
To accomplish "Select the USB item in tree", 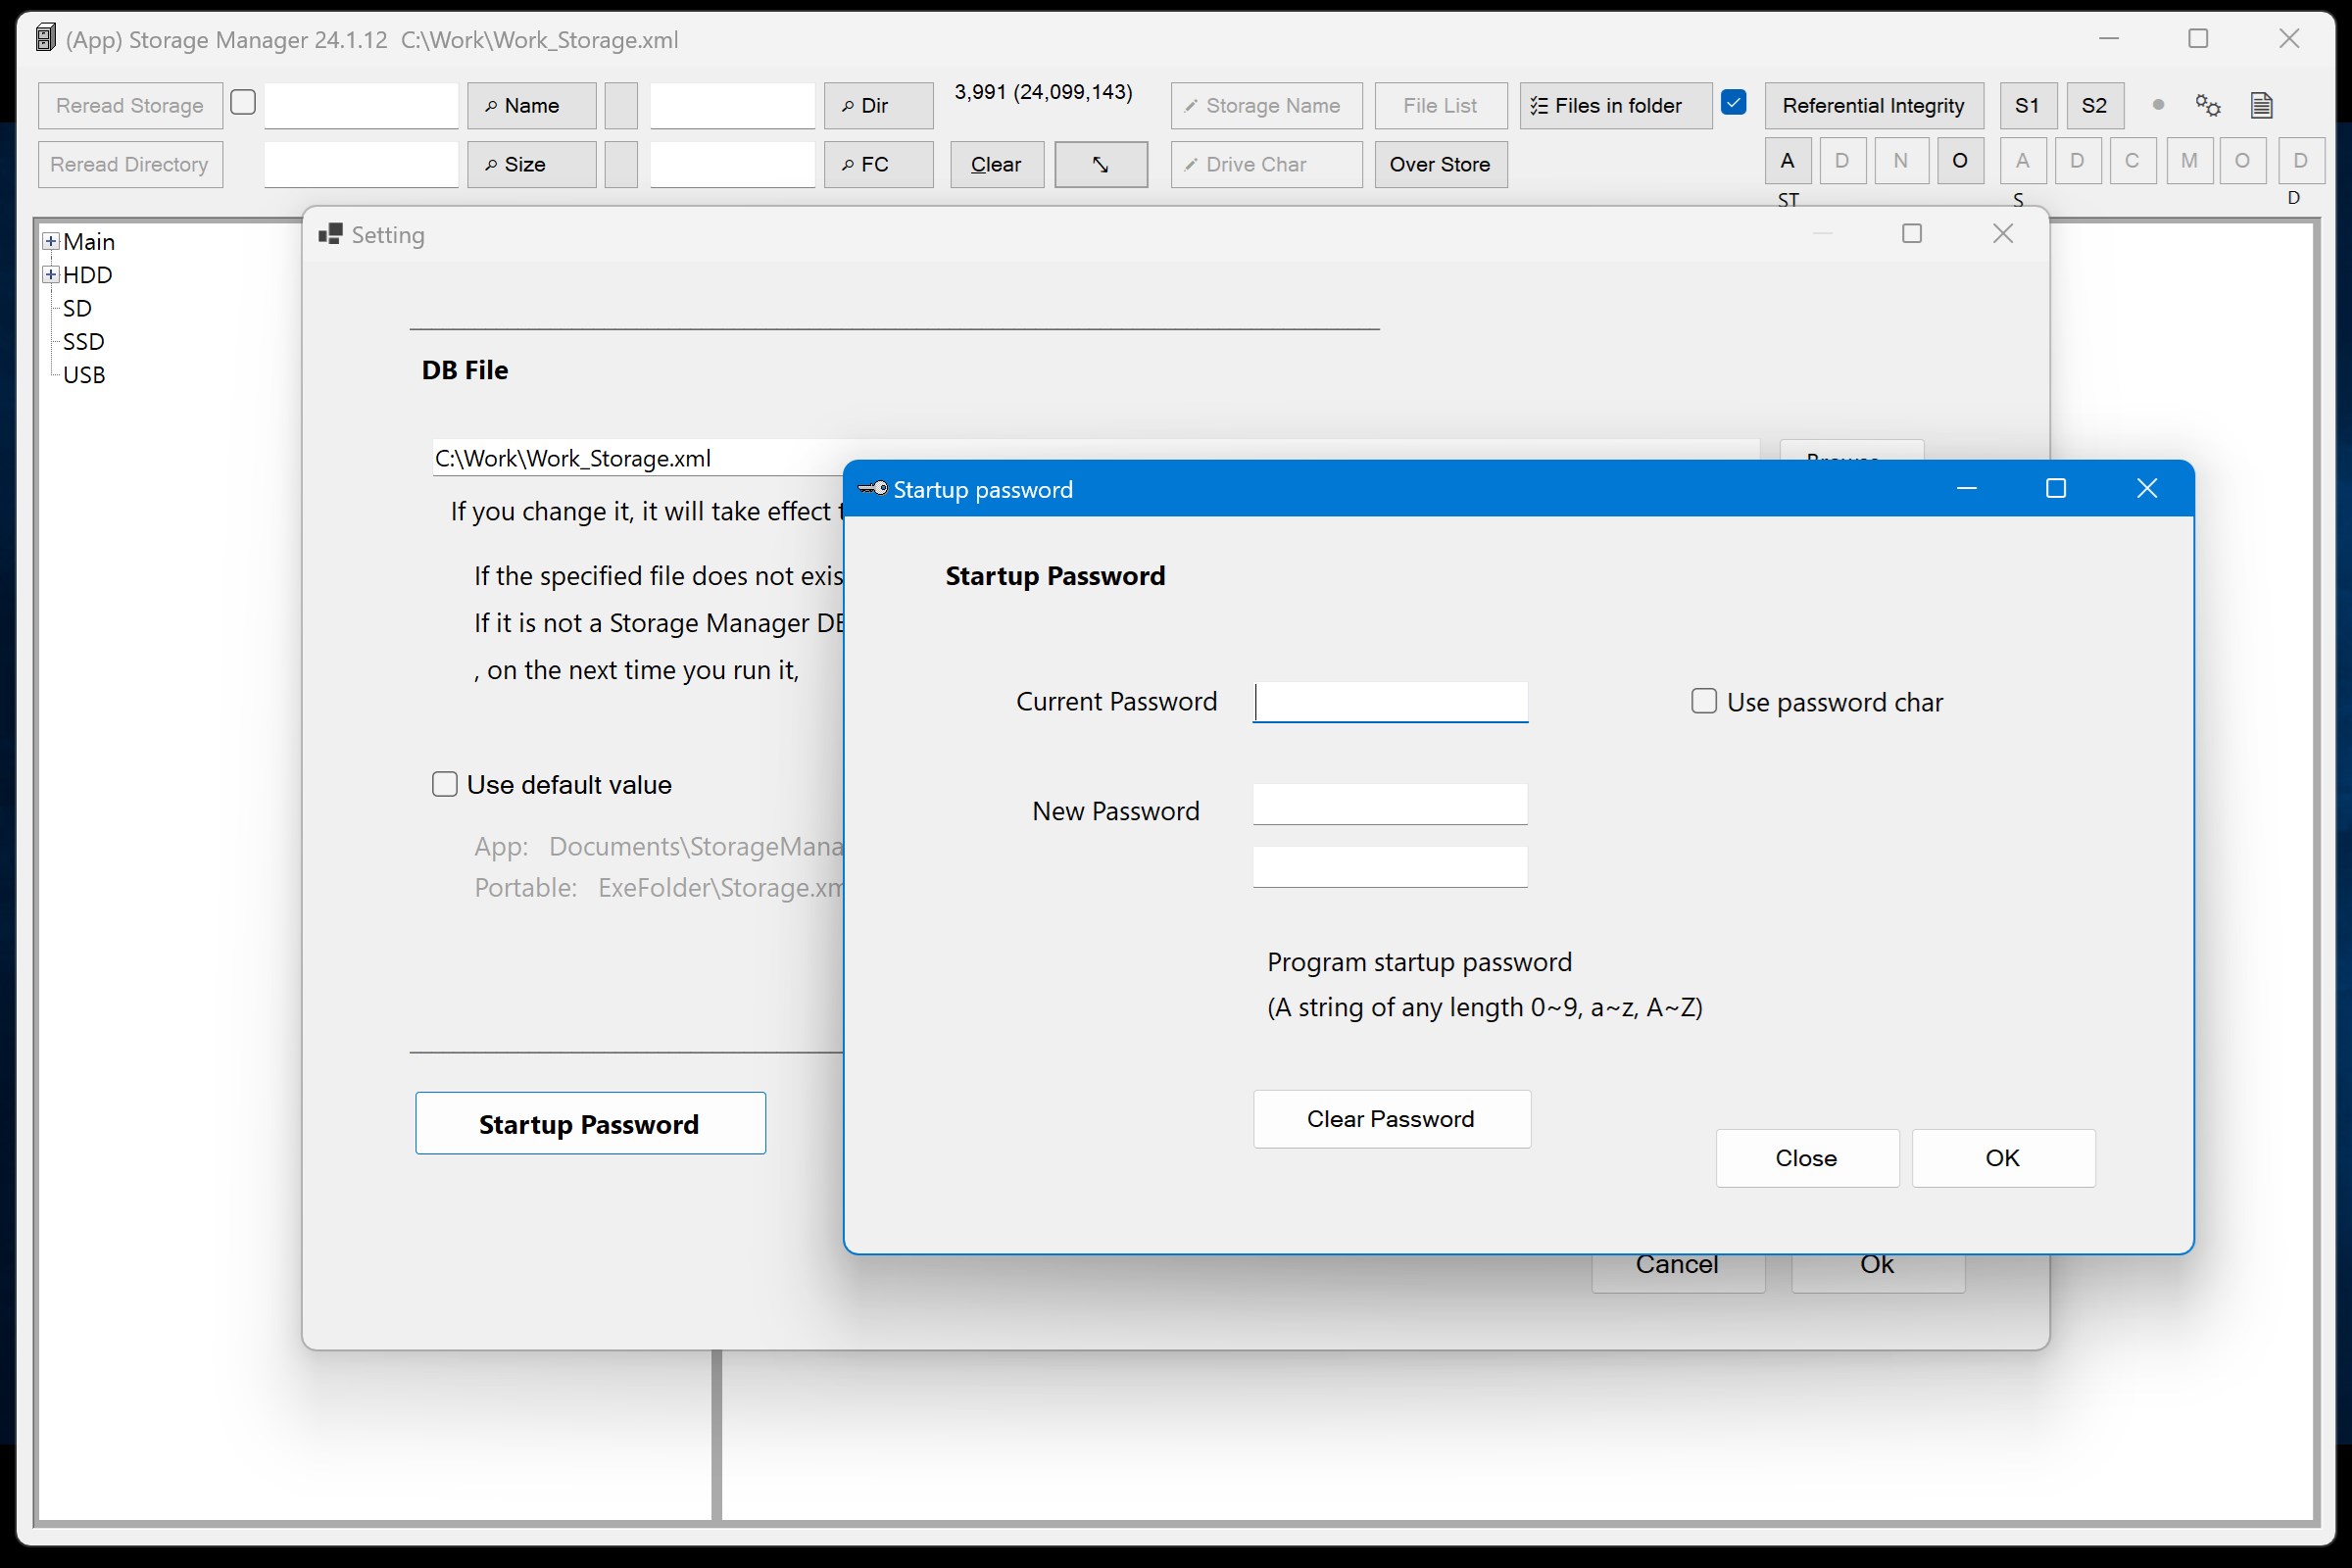I will click(83, 375).
